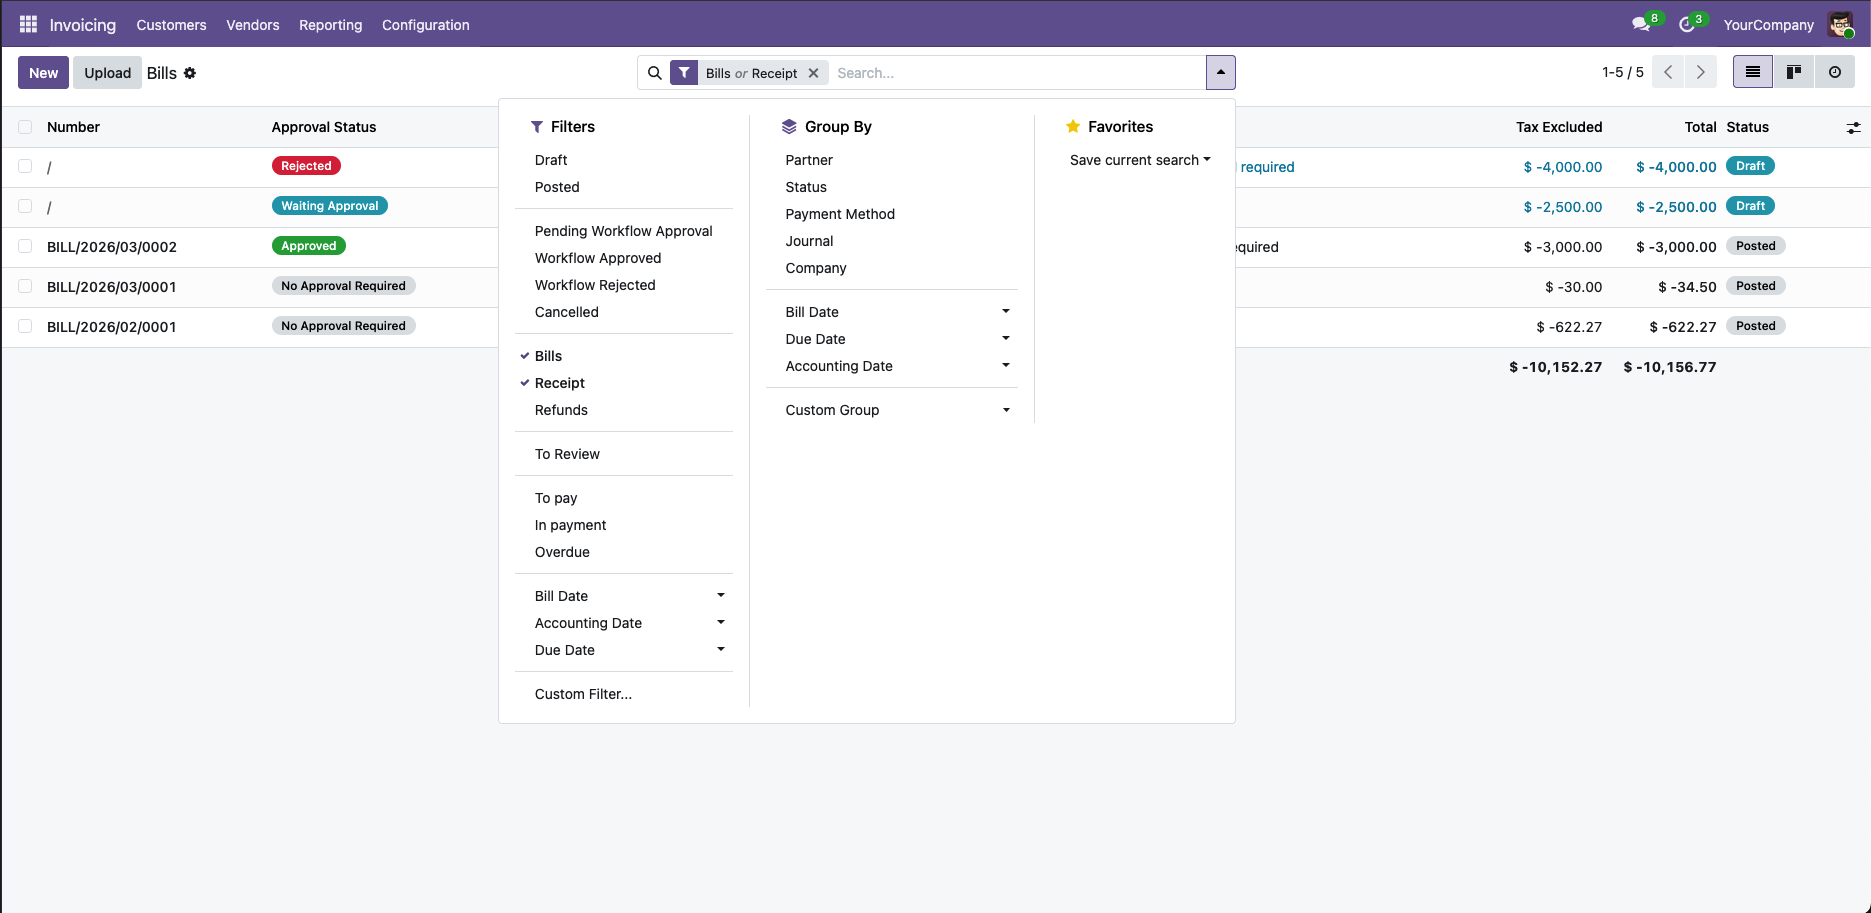Switch to Kanban view

[x=1794, y=72]
